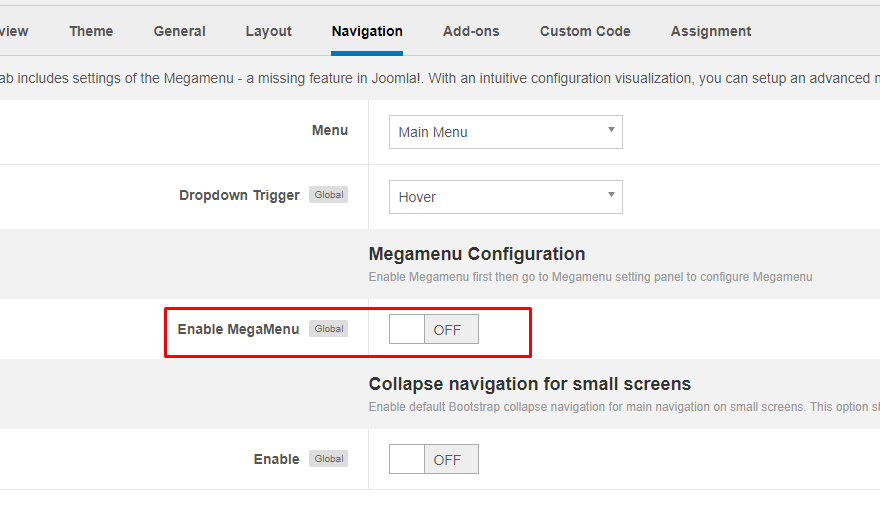Switch to the Custom Code tab
Image resolution: width=880 pixels, height=510 pixels.
tap(585, 31)
